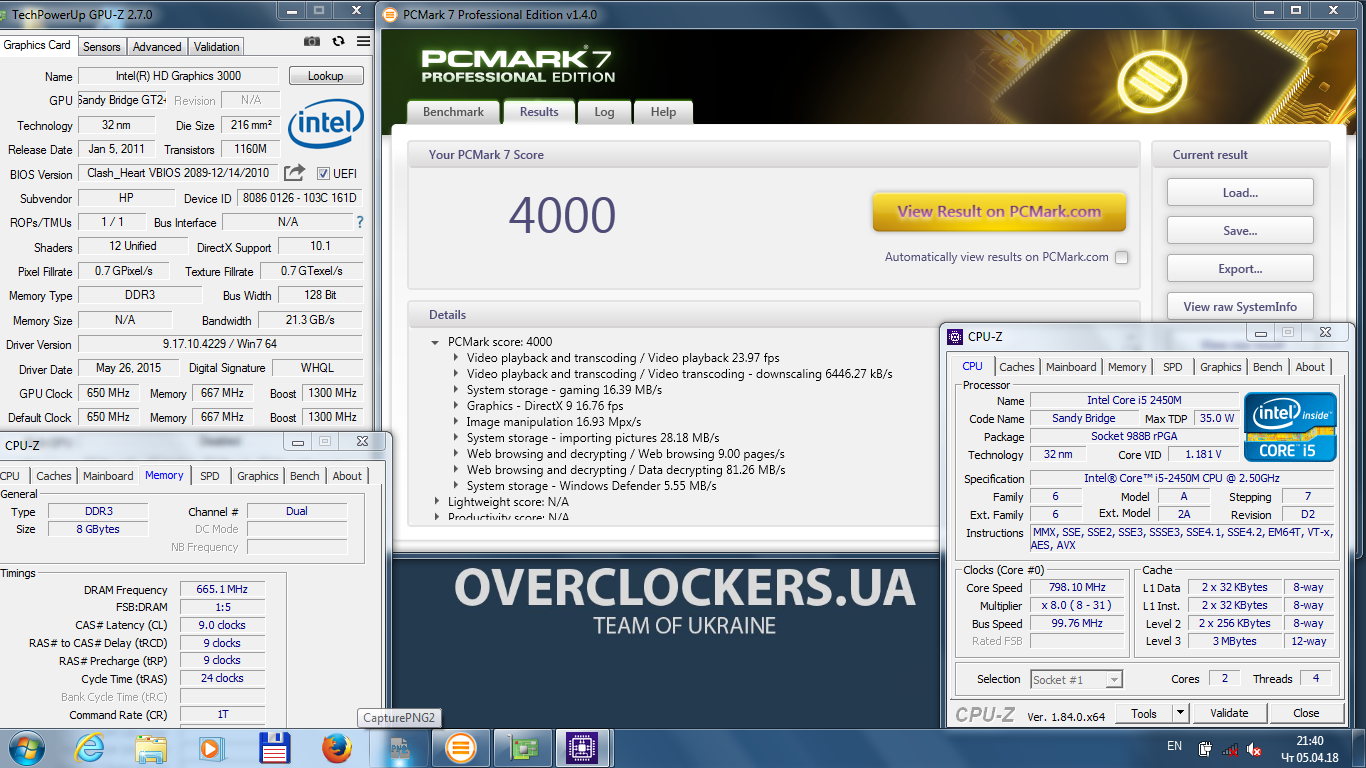1366x768 pixels.
Task: Click the Validate button in CPU-Z
Action: click(1229, 713)
